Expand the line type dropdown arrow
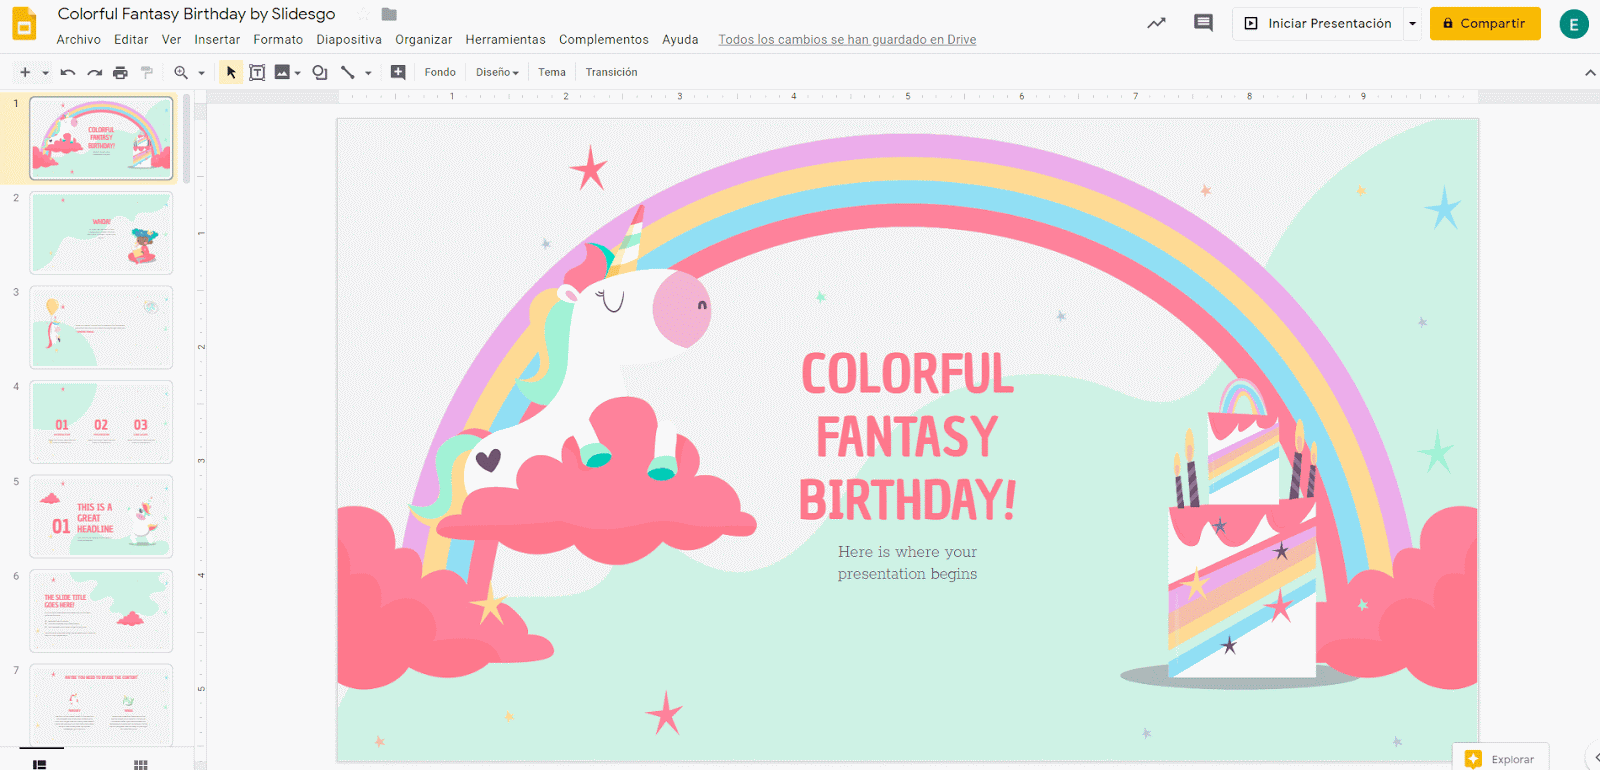This screenshot has height=770, width=1600. click(x=368, y=73)
